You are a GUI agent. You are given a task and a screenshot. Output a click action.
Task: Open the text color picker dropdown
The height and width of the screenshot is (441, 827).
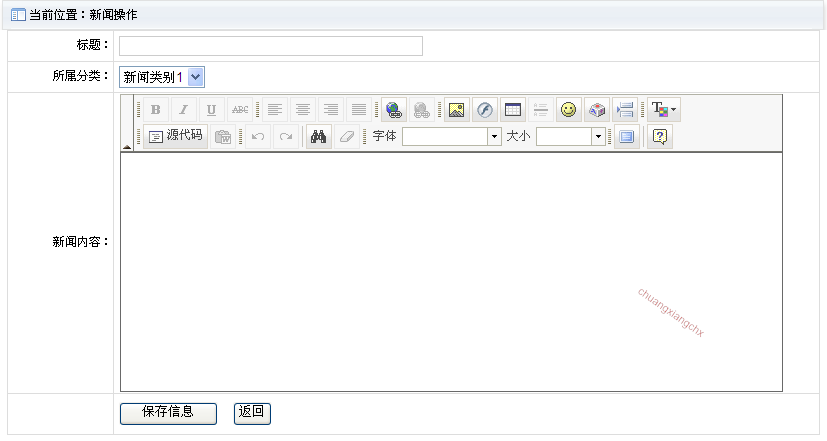663,109
